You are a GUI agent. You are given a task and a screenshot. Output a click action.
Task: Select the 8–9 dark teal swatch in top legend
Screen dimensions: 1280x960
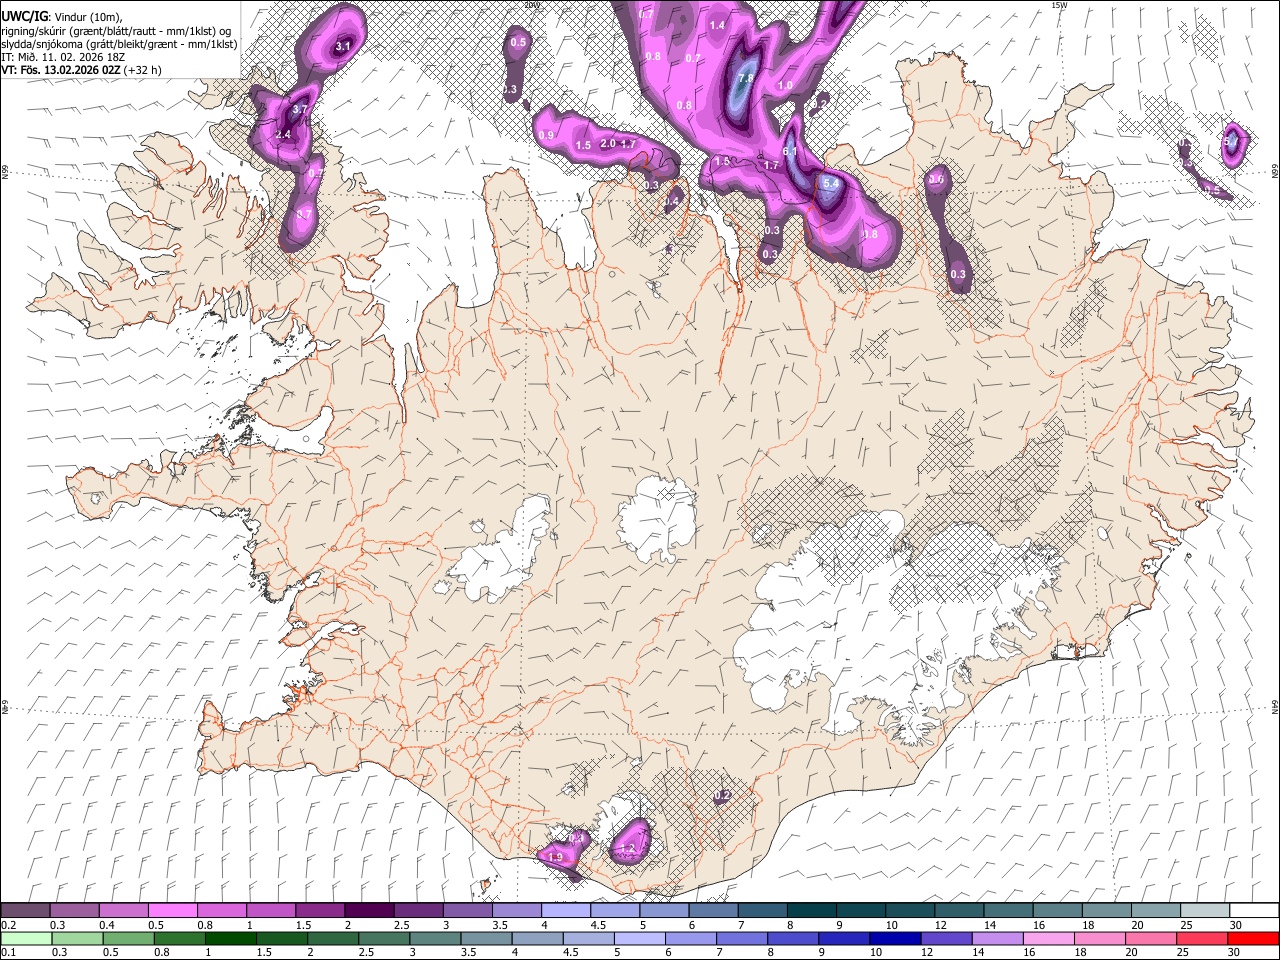pyautogui.click(x=811, y=911)
